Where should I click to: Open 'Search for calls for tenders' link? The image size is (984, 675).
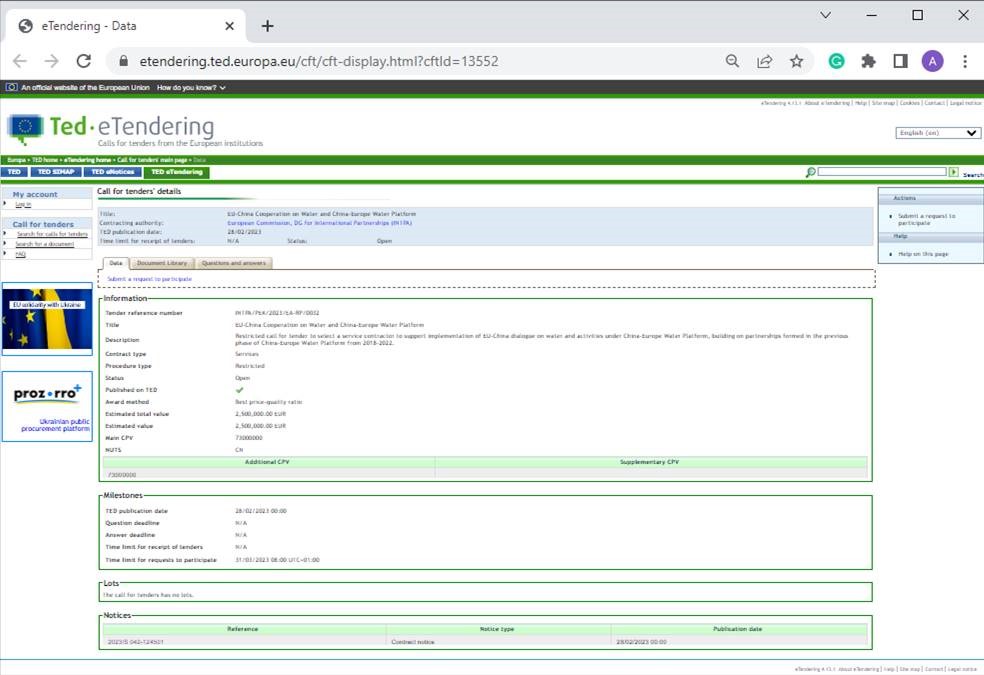pos(52,234)
